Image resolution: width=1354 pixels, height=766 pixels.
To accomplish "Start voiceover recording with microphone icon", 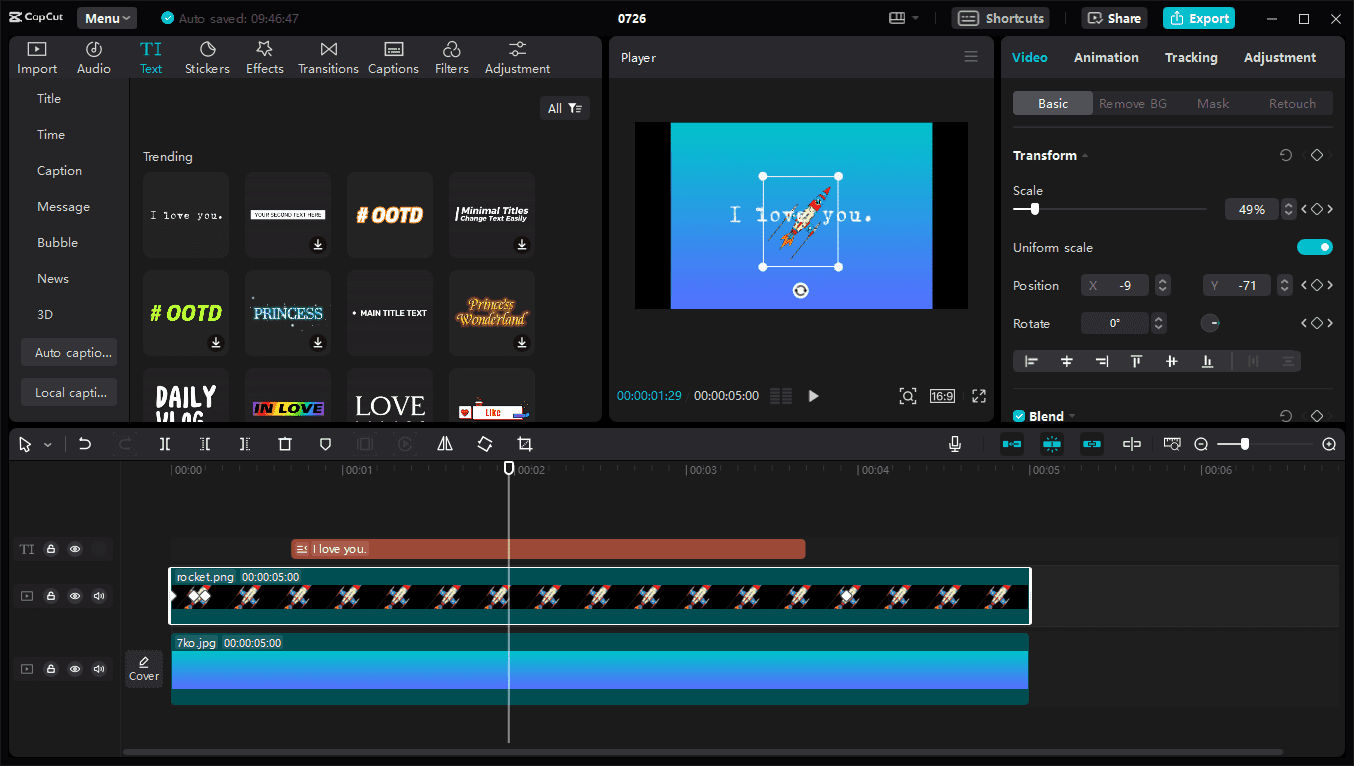I will [x=955, y=444].
